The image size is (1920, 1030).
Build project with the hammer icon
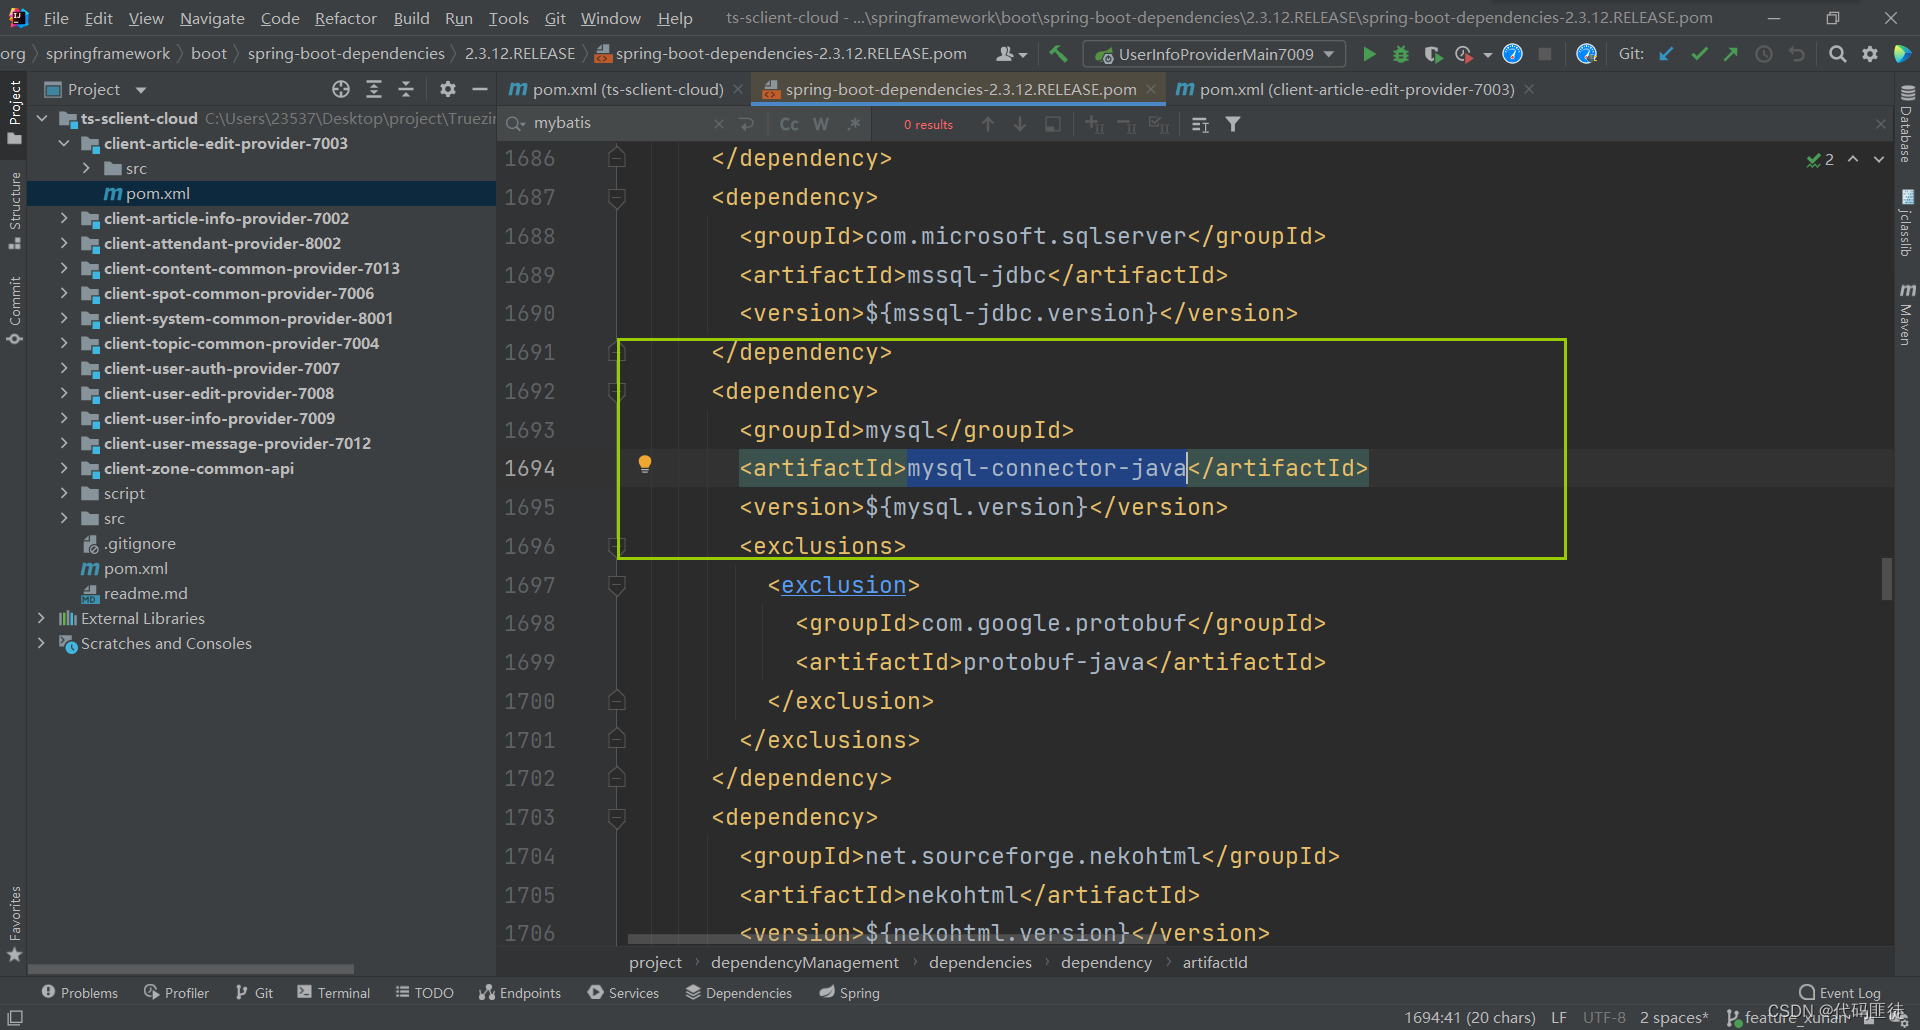1058,54
